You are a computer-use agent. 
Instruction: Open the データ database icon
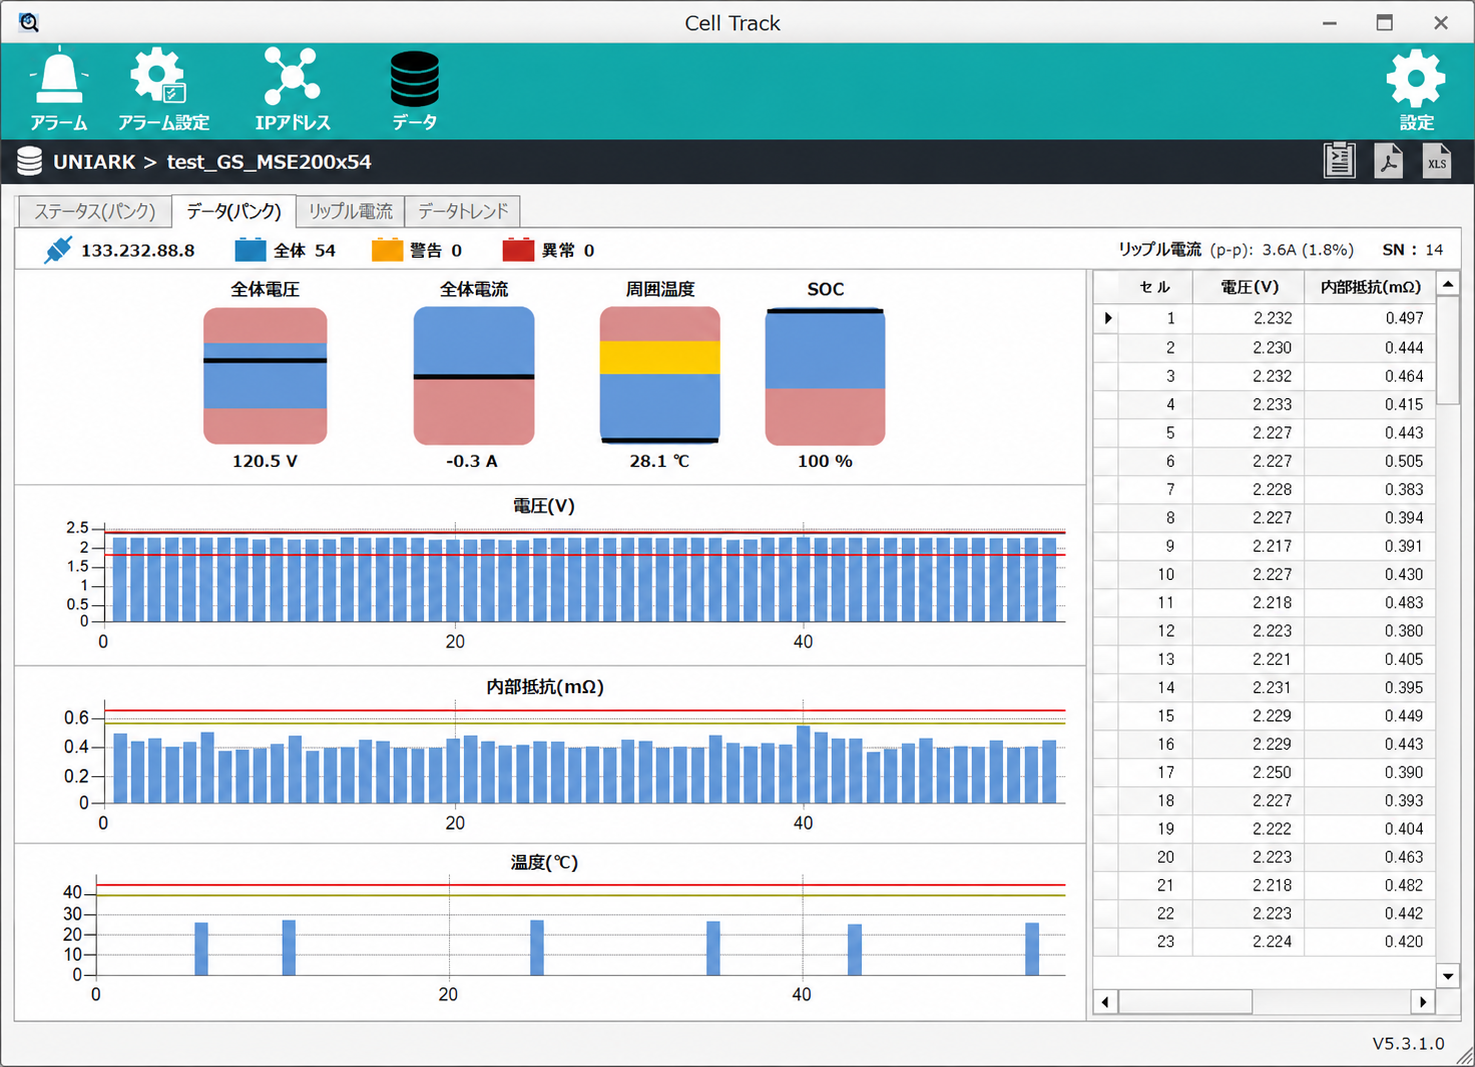[414, 89]
